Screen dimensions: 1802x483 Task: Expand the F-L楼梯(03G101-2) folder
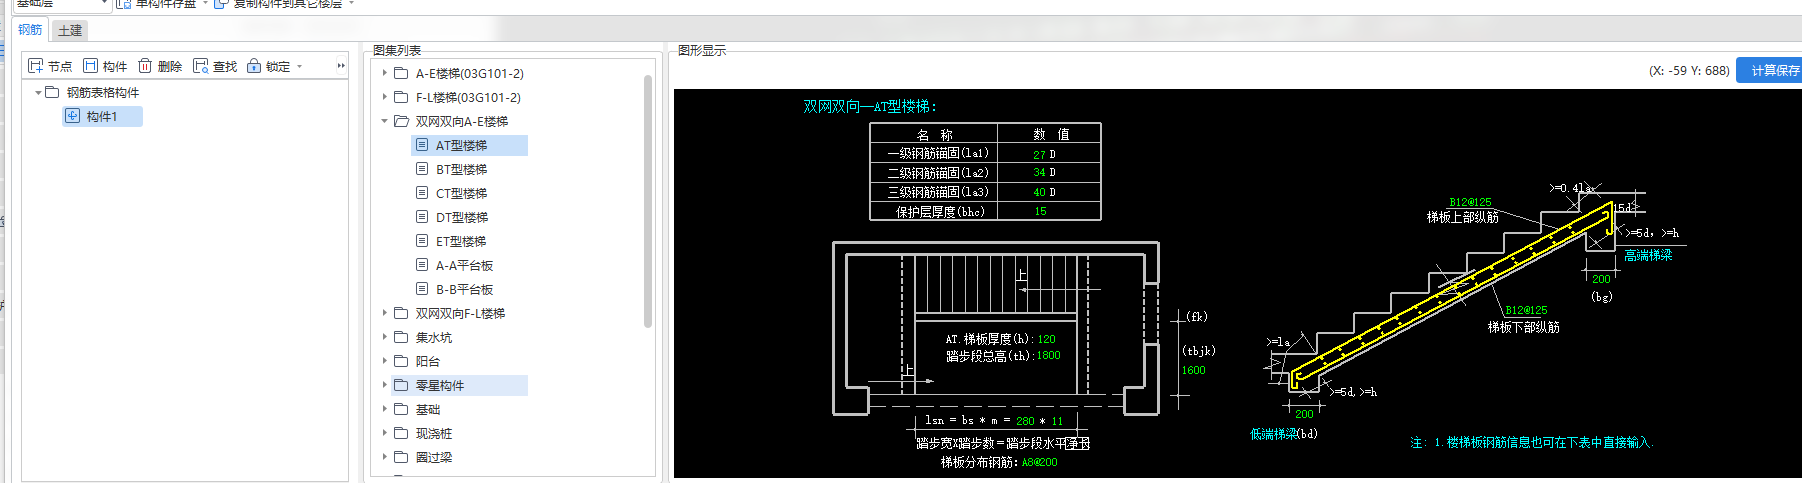[x=384, y=97]
